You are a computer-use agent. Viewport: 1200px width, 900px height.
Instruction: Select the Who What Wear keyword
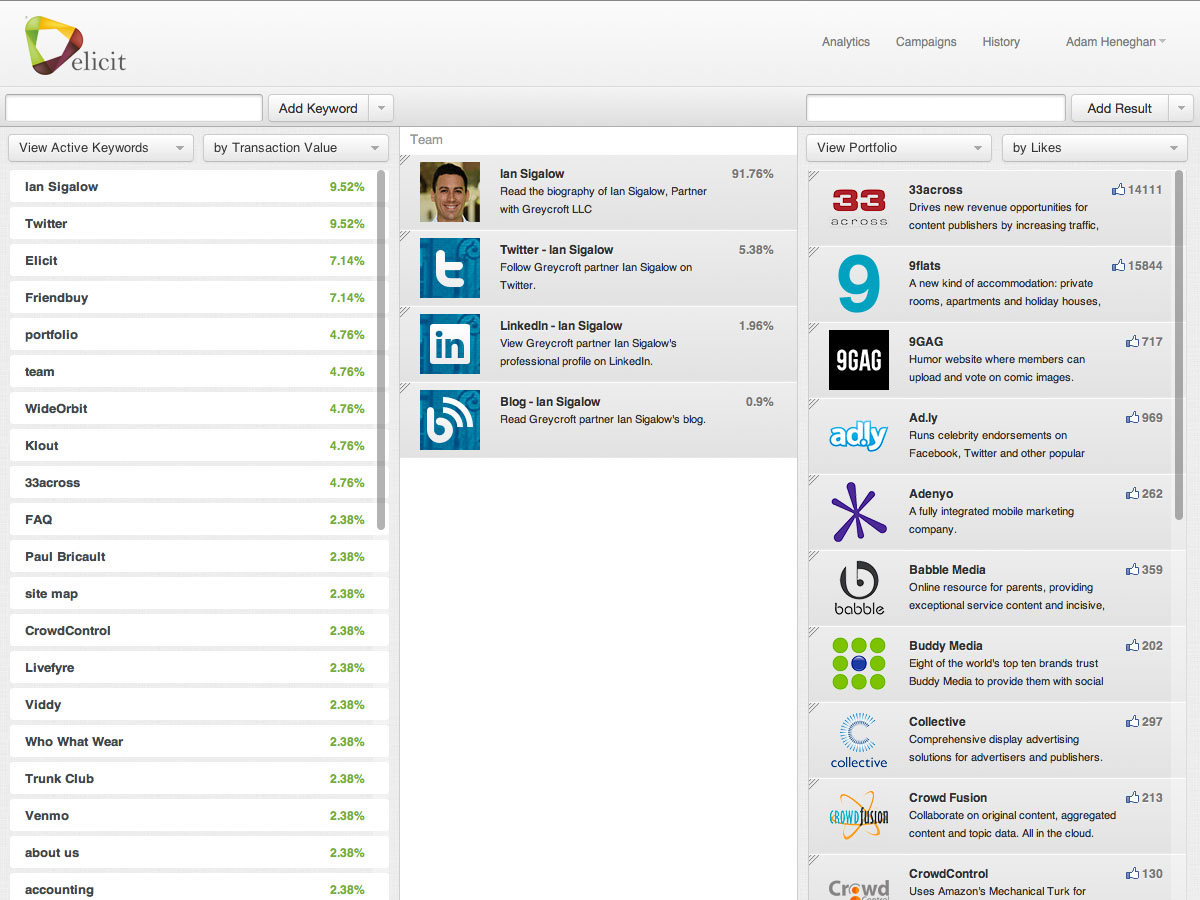199,742
